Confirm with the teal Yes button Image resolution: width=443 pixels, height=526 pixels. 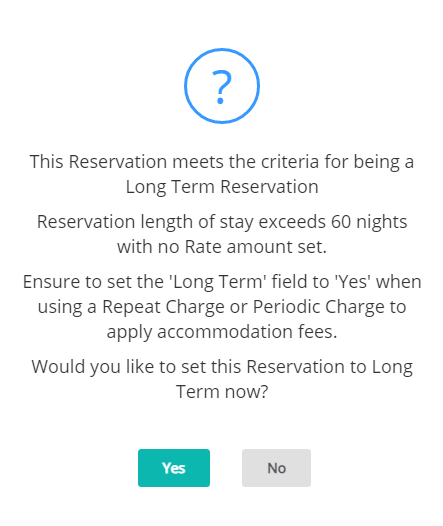pos(174,468)
